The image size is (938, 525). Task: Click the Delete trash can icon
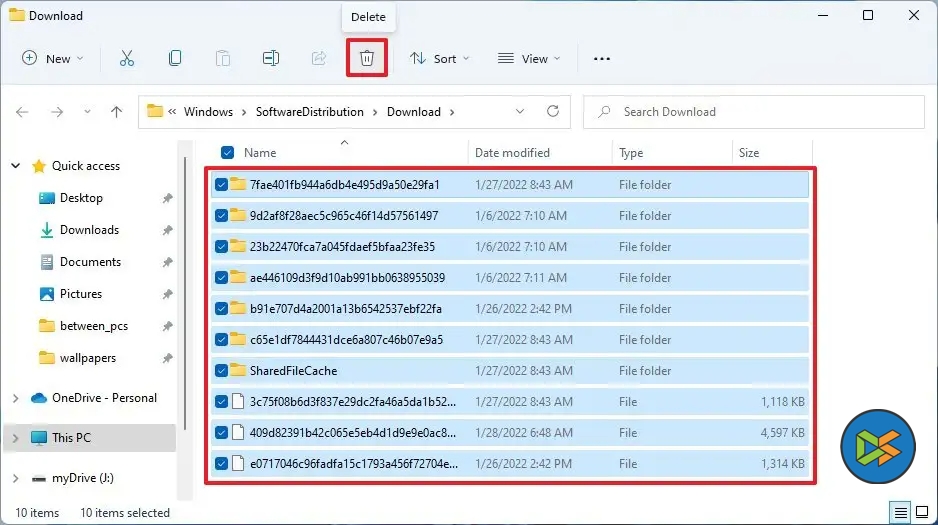pos(367,58)
